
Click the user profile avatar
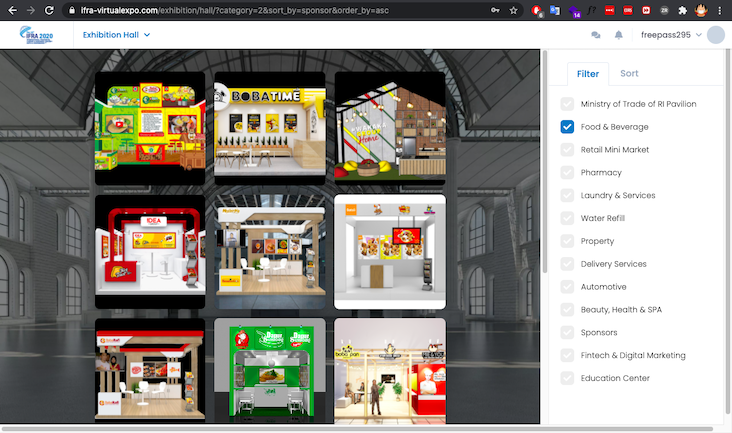(x=715, y=35)
